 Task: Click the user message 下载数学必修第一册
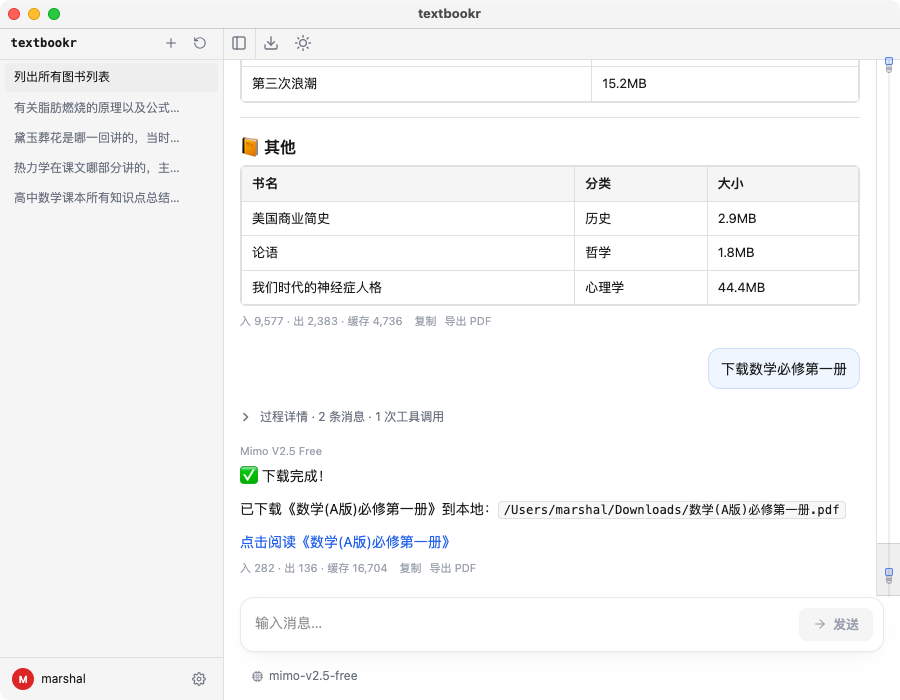coord(783,369)
